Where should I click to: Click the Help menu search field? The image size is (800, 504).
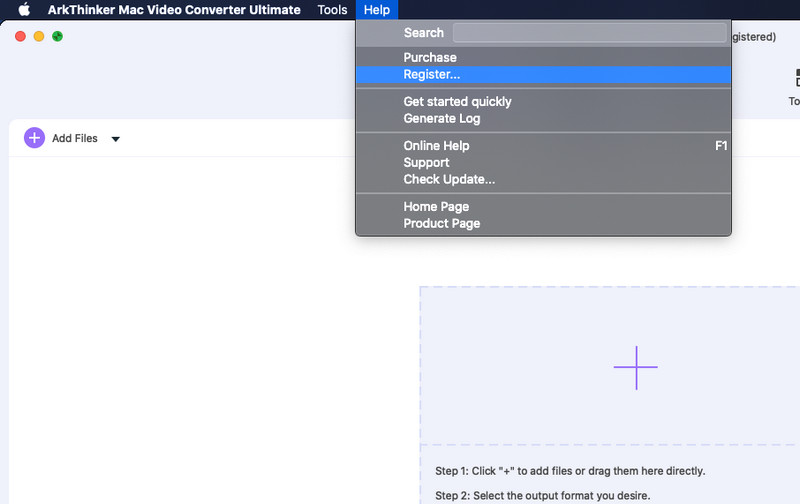[x=589, y=33]
